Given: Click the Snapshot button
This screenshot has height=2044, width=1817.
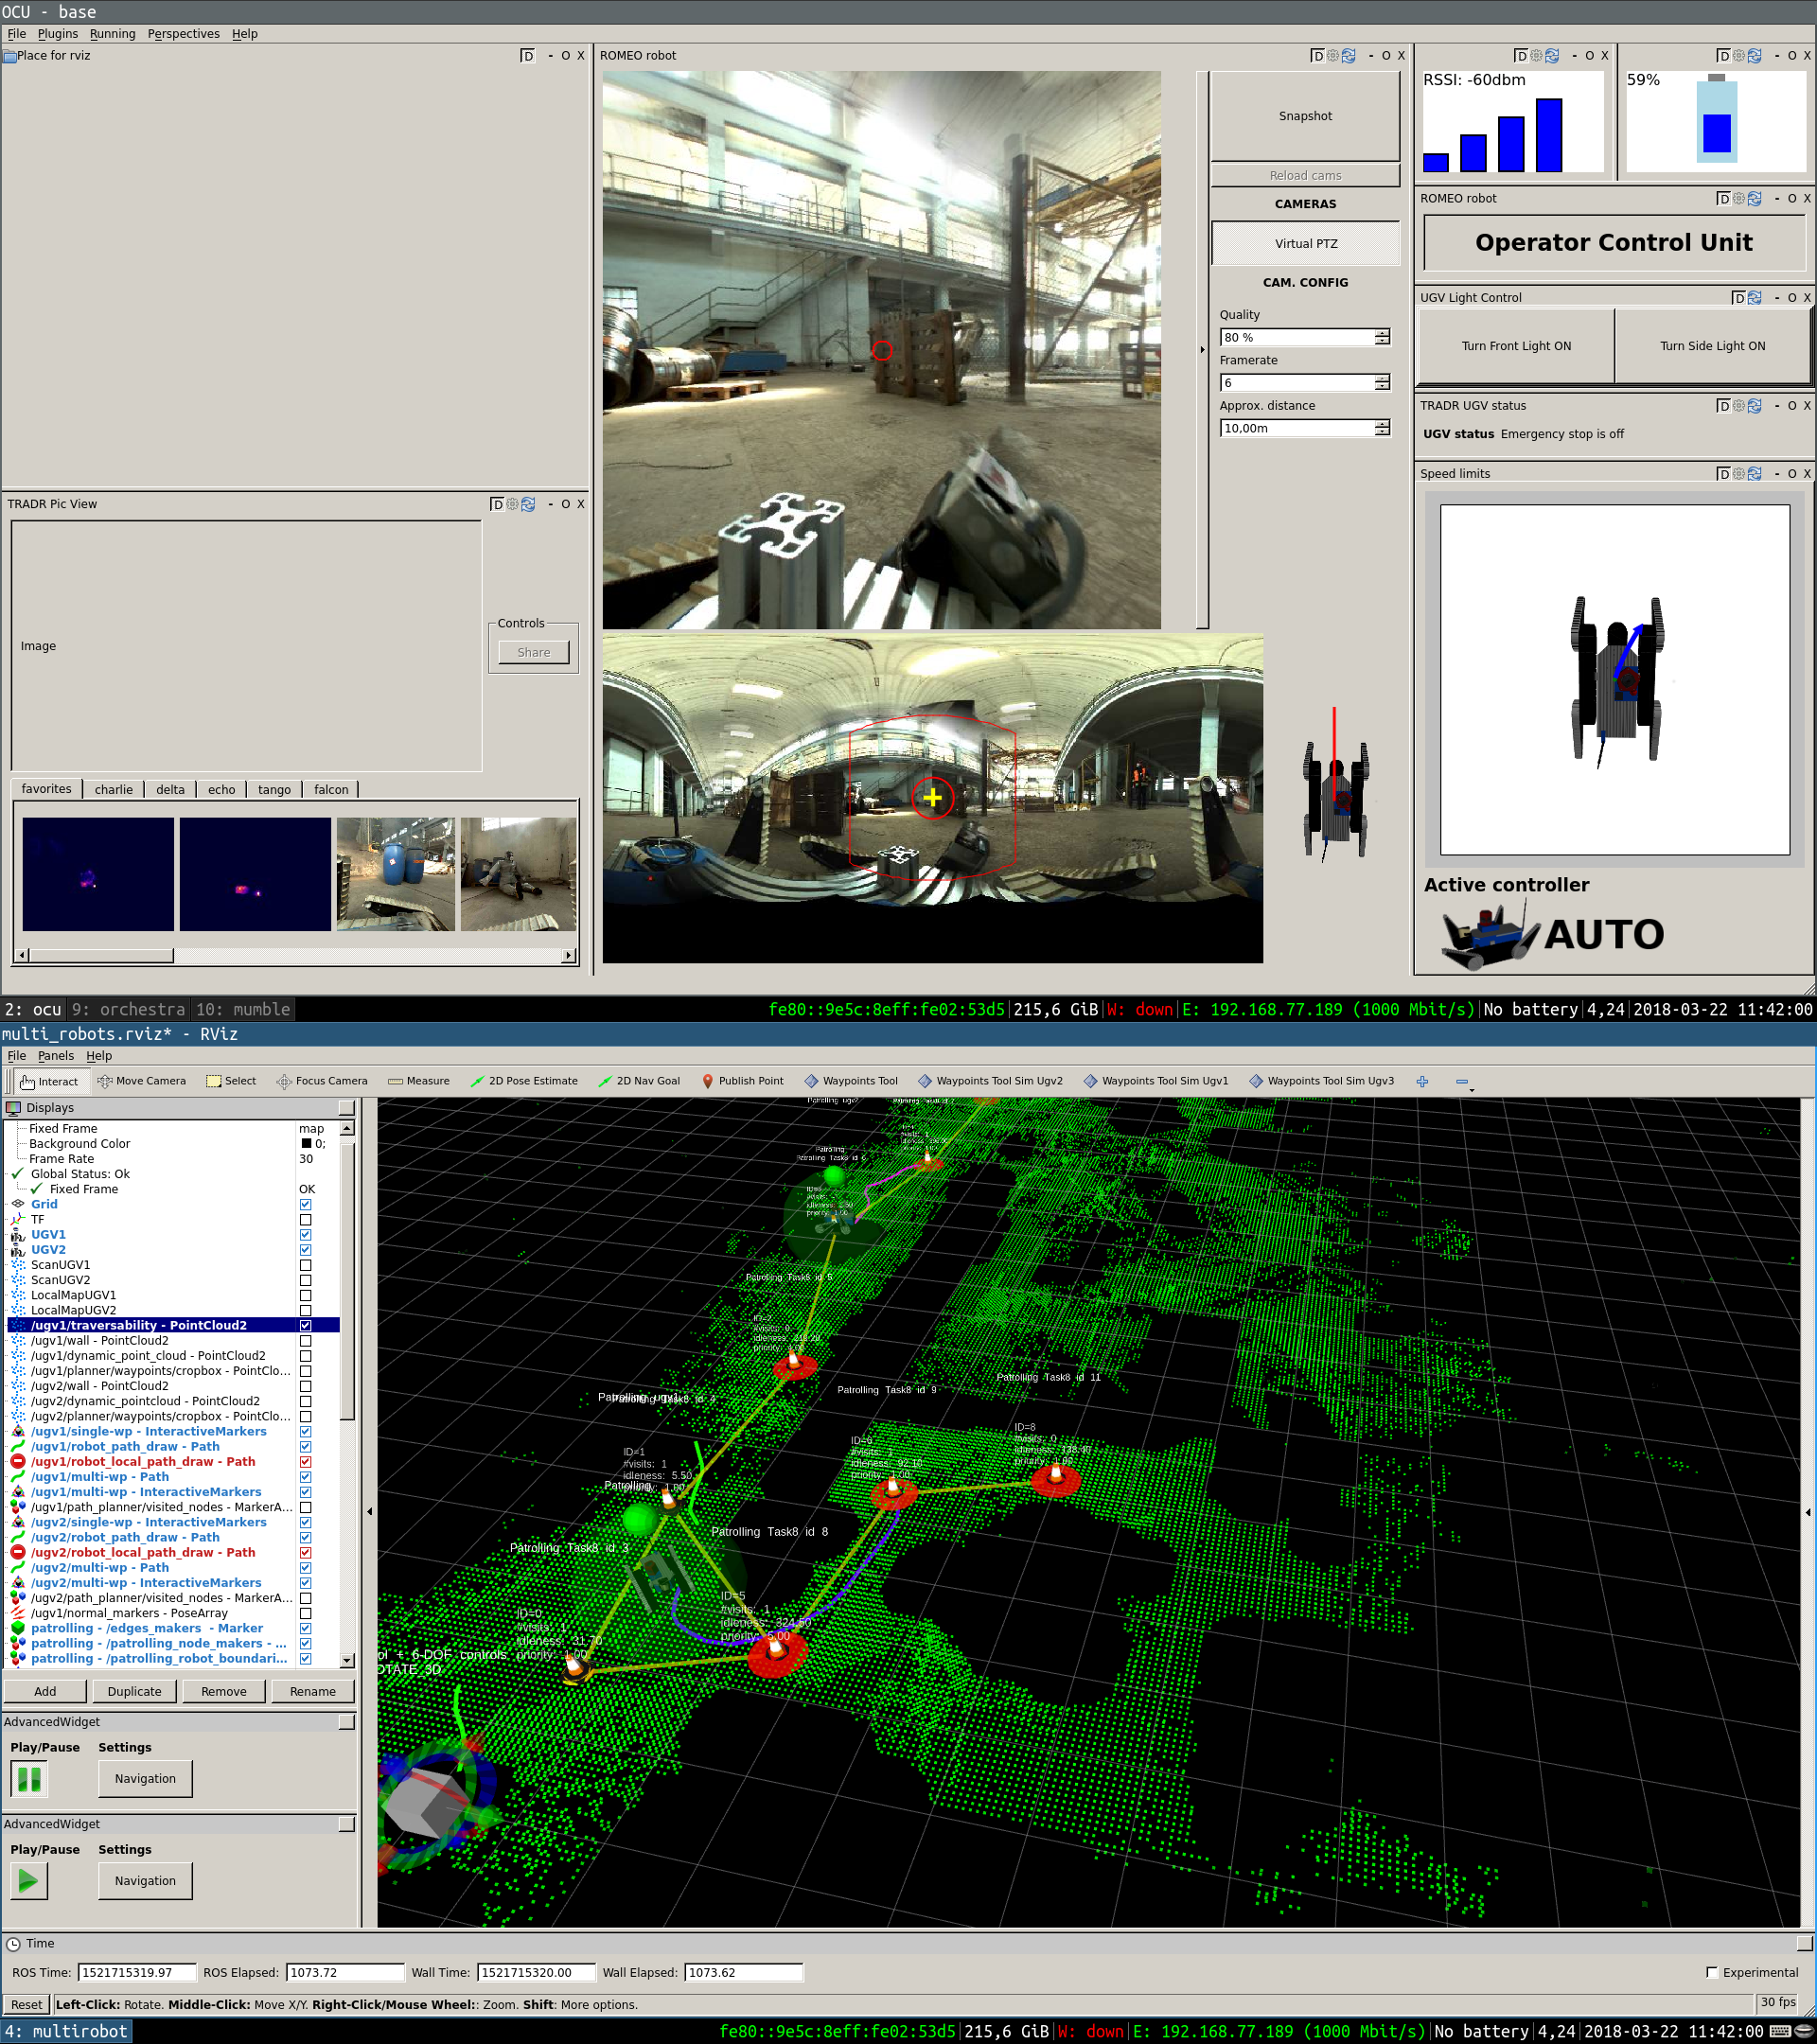Looking at the screenshot, I should pyautogui.click(x=1304, y=116).
